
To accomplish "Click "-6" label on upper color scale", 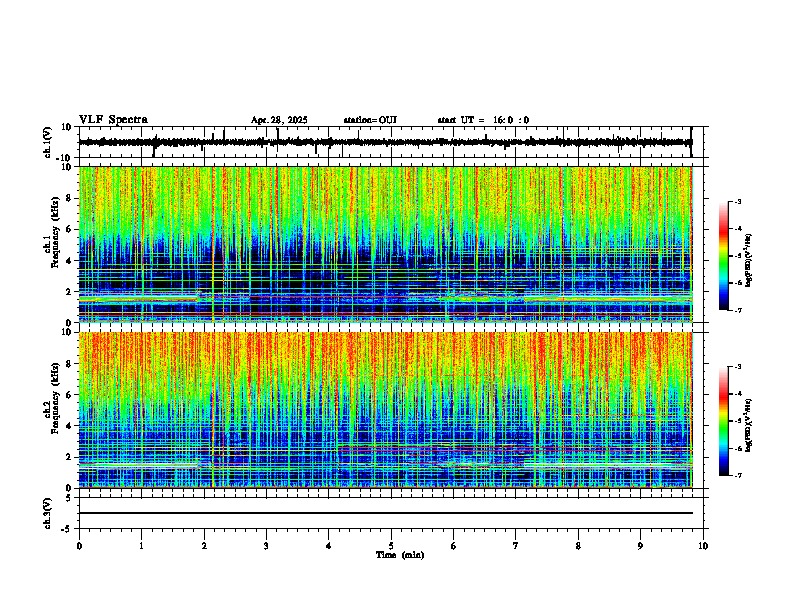I will pos(737,283).
